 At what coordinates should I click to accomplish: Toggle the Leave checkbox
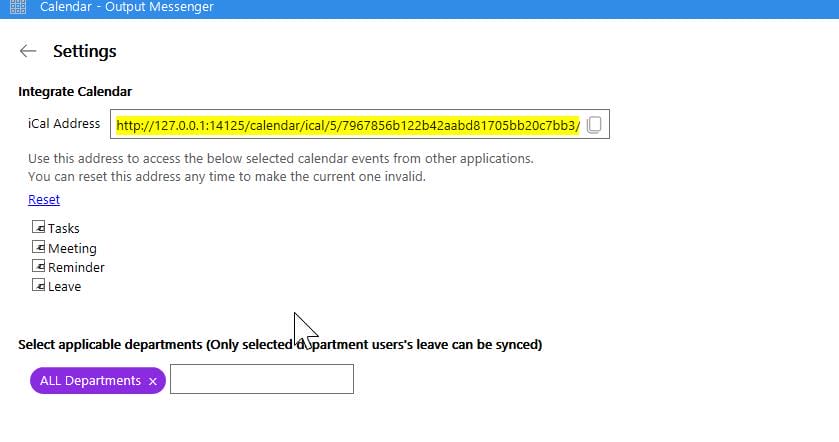[38, 285]
